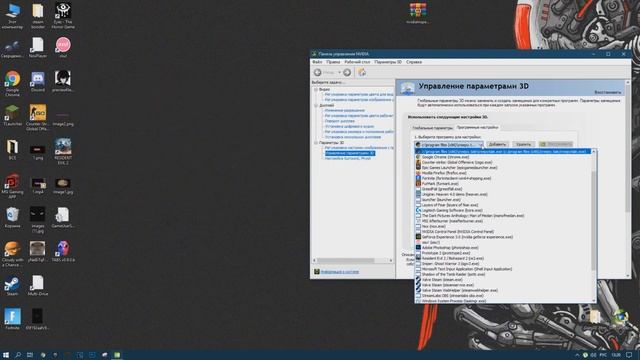Open Discord desktop shortcut
The image size is (640, 360).
tap(38, 82)
